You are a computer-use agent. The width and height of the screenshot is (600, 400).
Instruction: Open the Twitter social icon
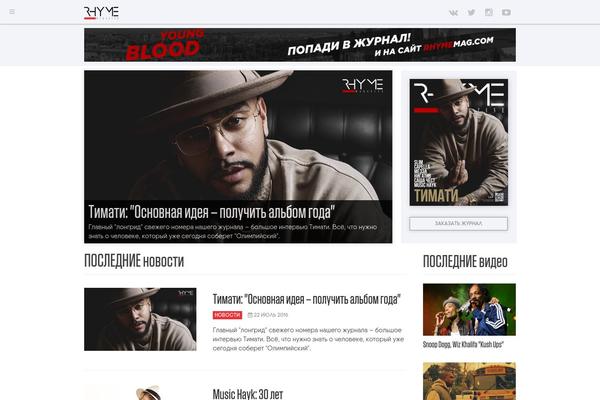coord(471,13)
